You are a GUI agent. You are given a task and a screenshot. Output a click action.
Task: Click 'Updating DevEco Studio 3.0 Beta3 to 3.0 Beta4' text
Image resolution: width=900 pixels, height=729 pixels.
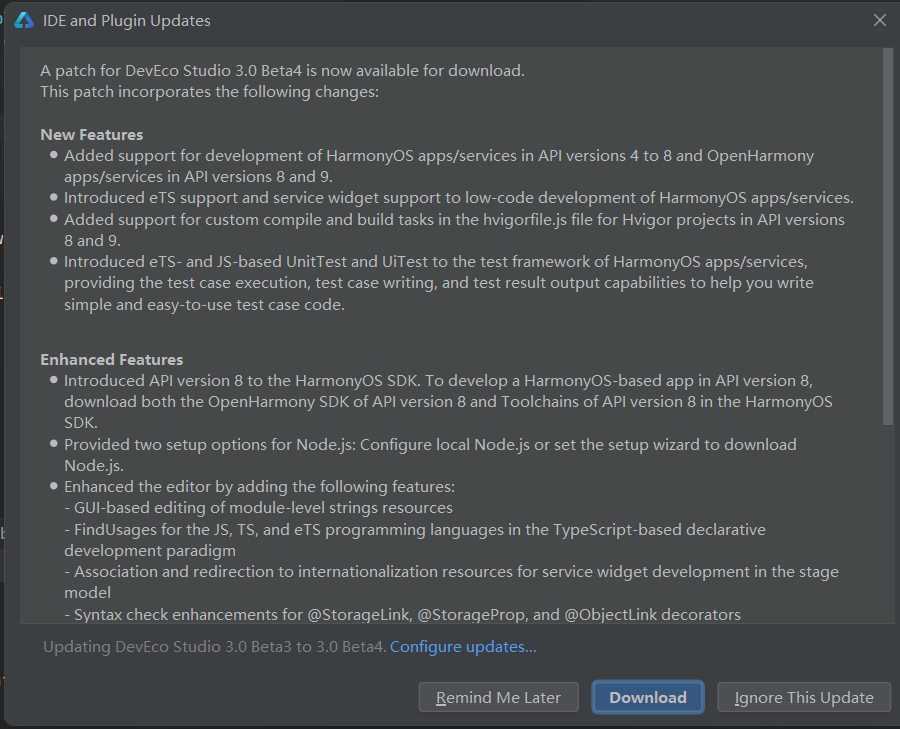pyautogui.click(x=215, y=647)
